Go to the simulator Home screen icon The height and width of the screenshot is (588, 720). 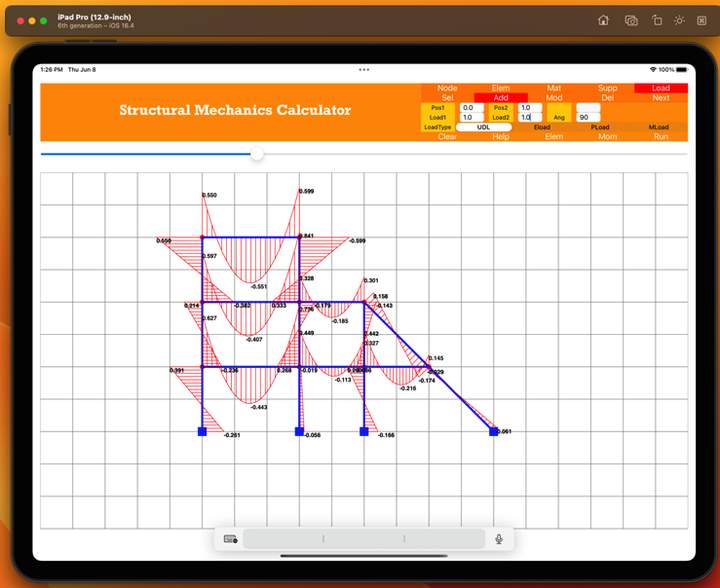point(603,21)
